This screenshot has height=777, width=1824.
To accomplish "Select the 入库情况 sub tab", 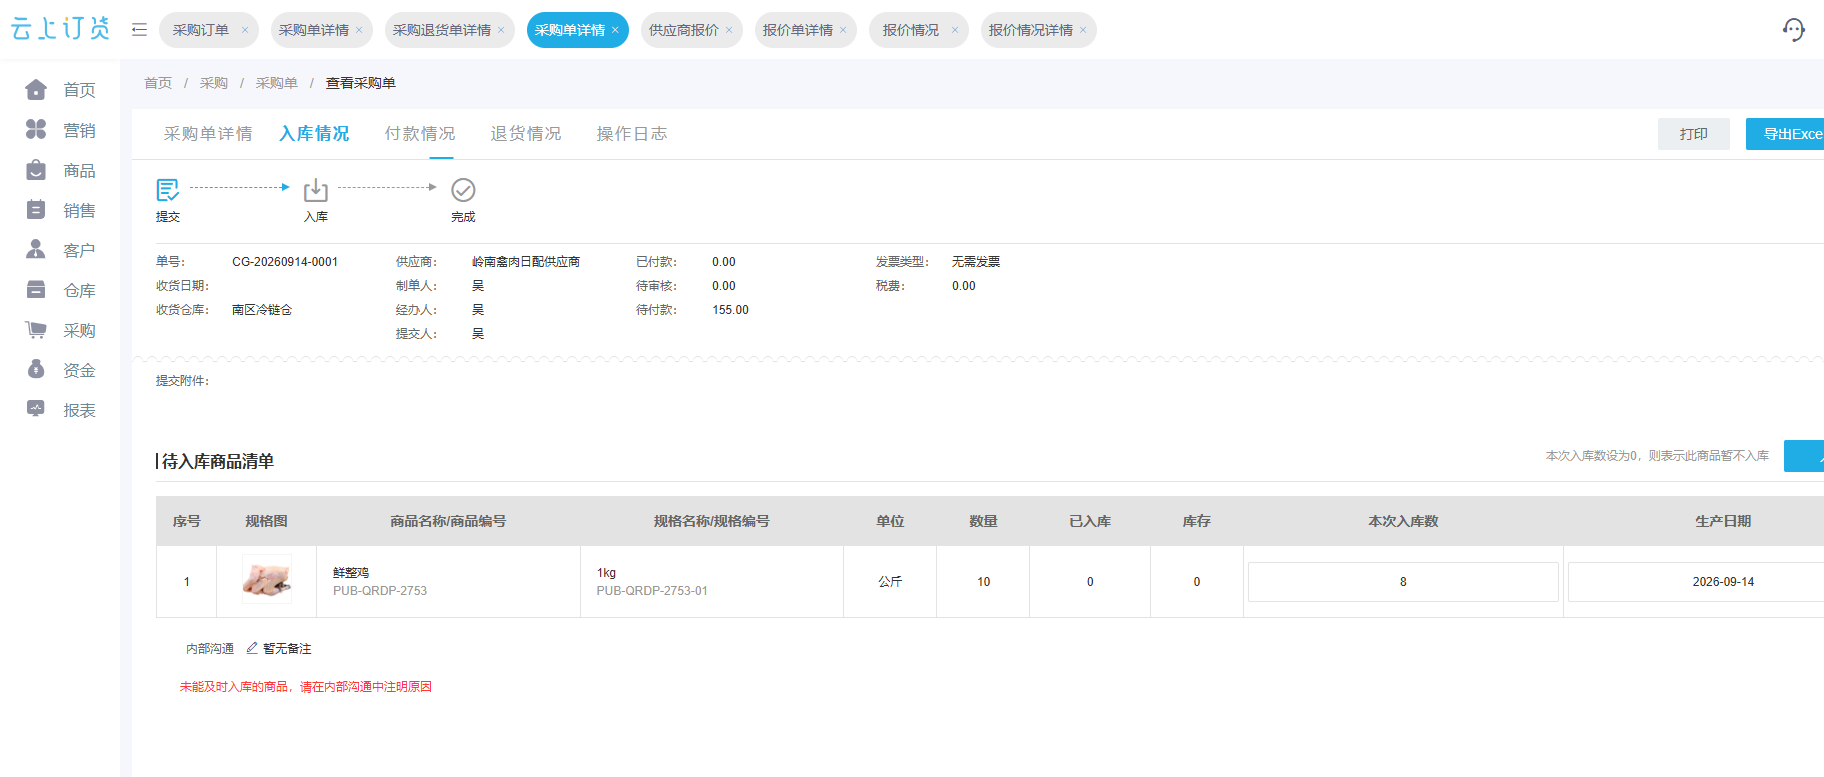I will pyautogui.click(x=314, y=133).
